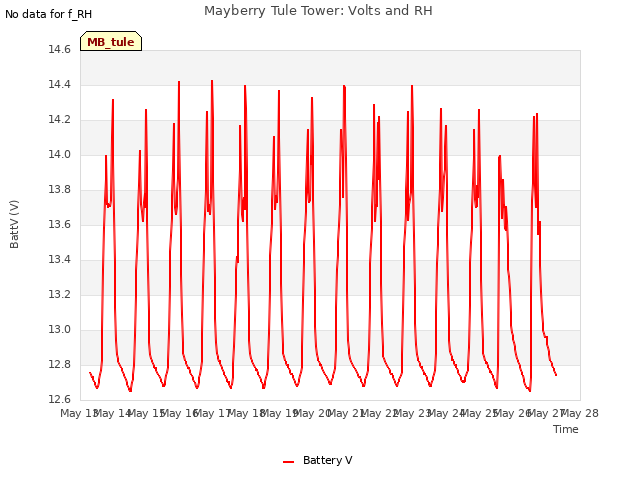Click the 14.0 y-axis tick label
This screenshot has height=480, width=640.
tap(60, 154)
